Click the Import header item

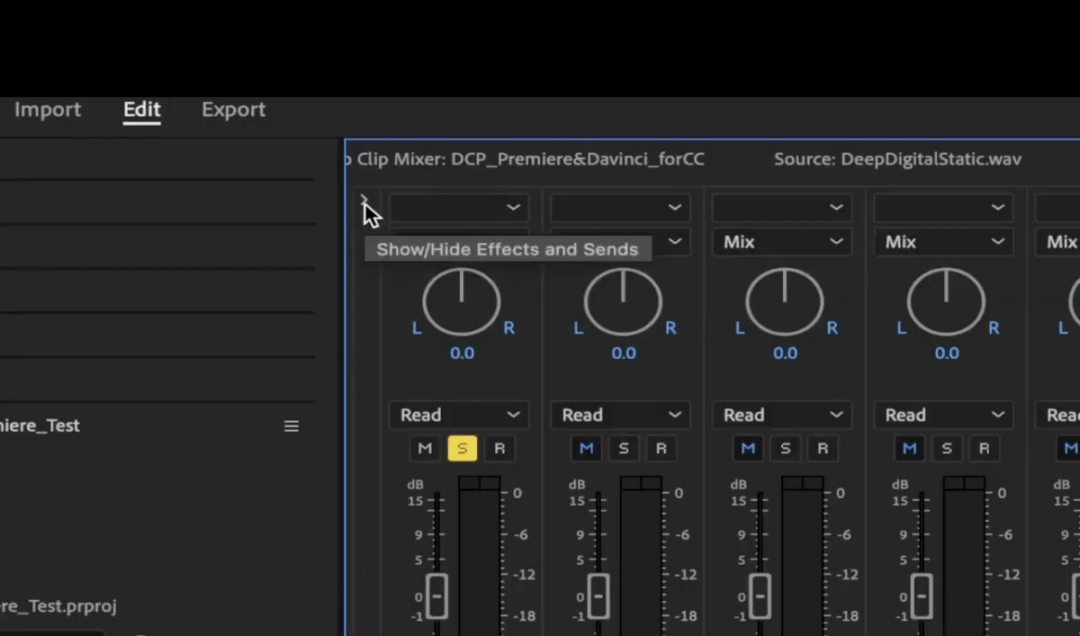point(47,109)
